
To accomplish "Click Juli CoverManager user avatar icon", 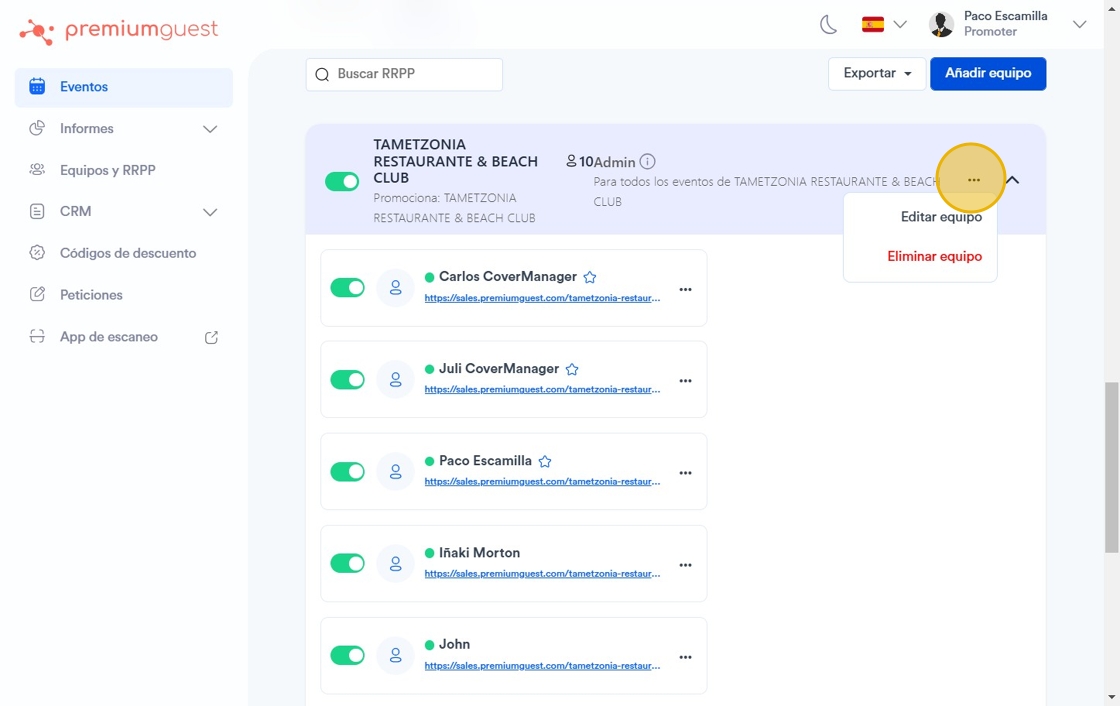I will 395,379.
